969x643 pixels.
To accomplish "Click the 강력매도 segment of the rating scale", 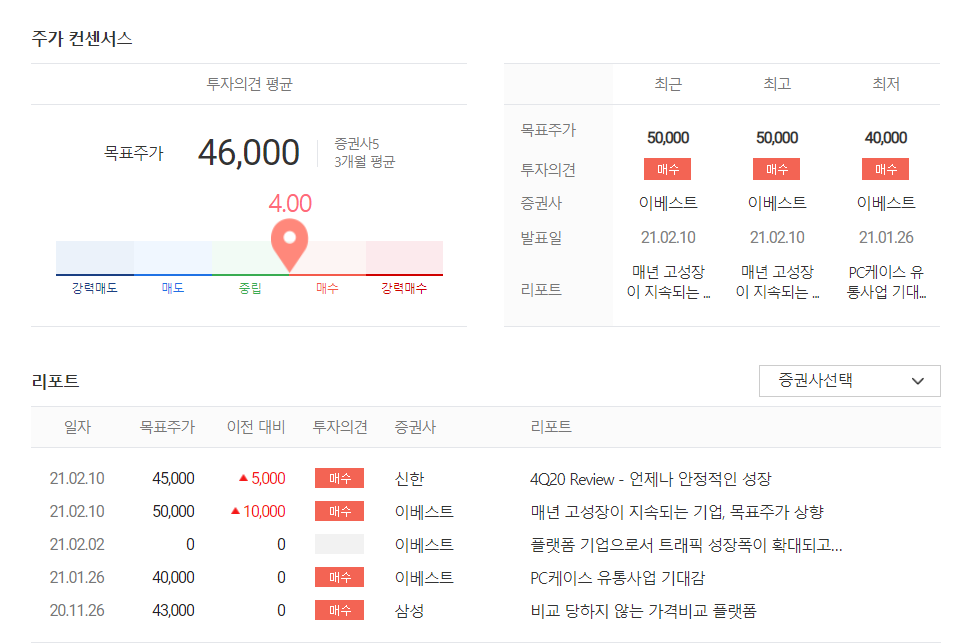I will coord(95,258).
